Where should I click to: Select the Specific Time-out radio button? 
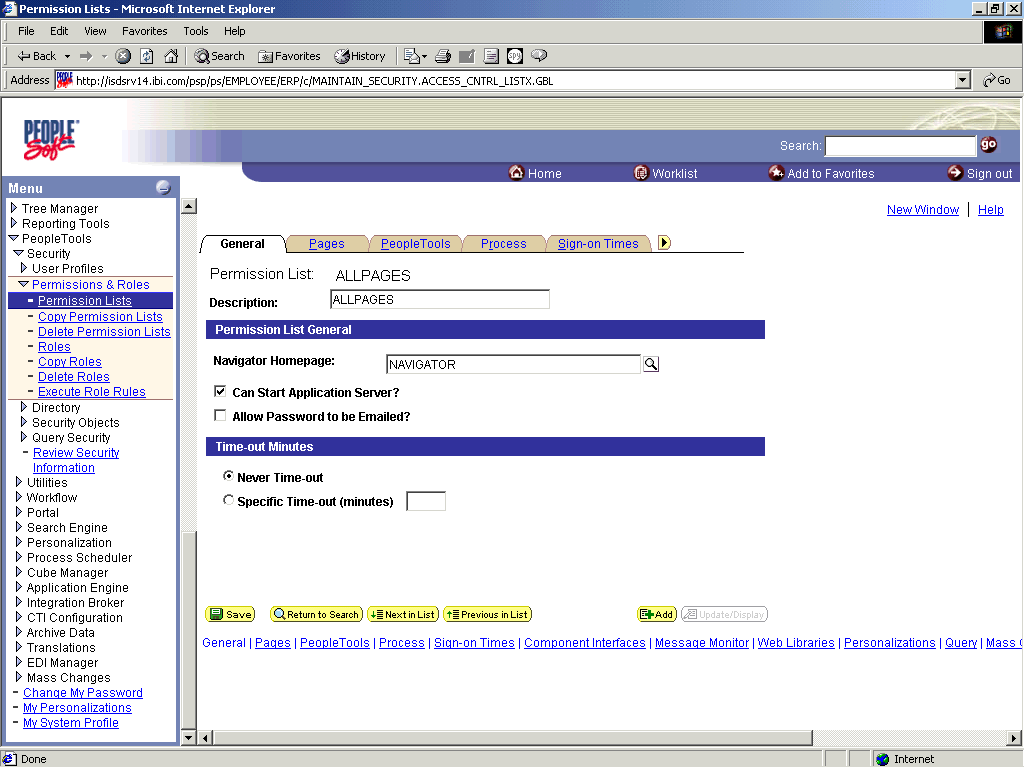[x=228, y=500]
